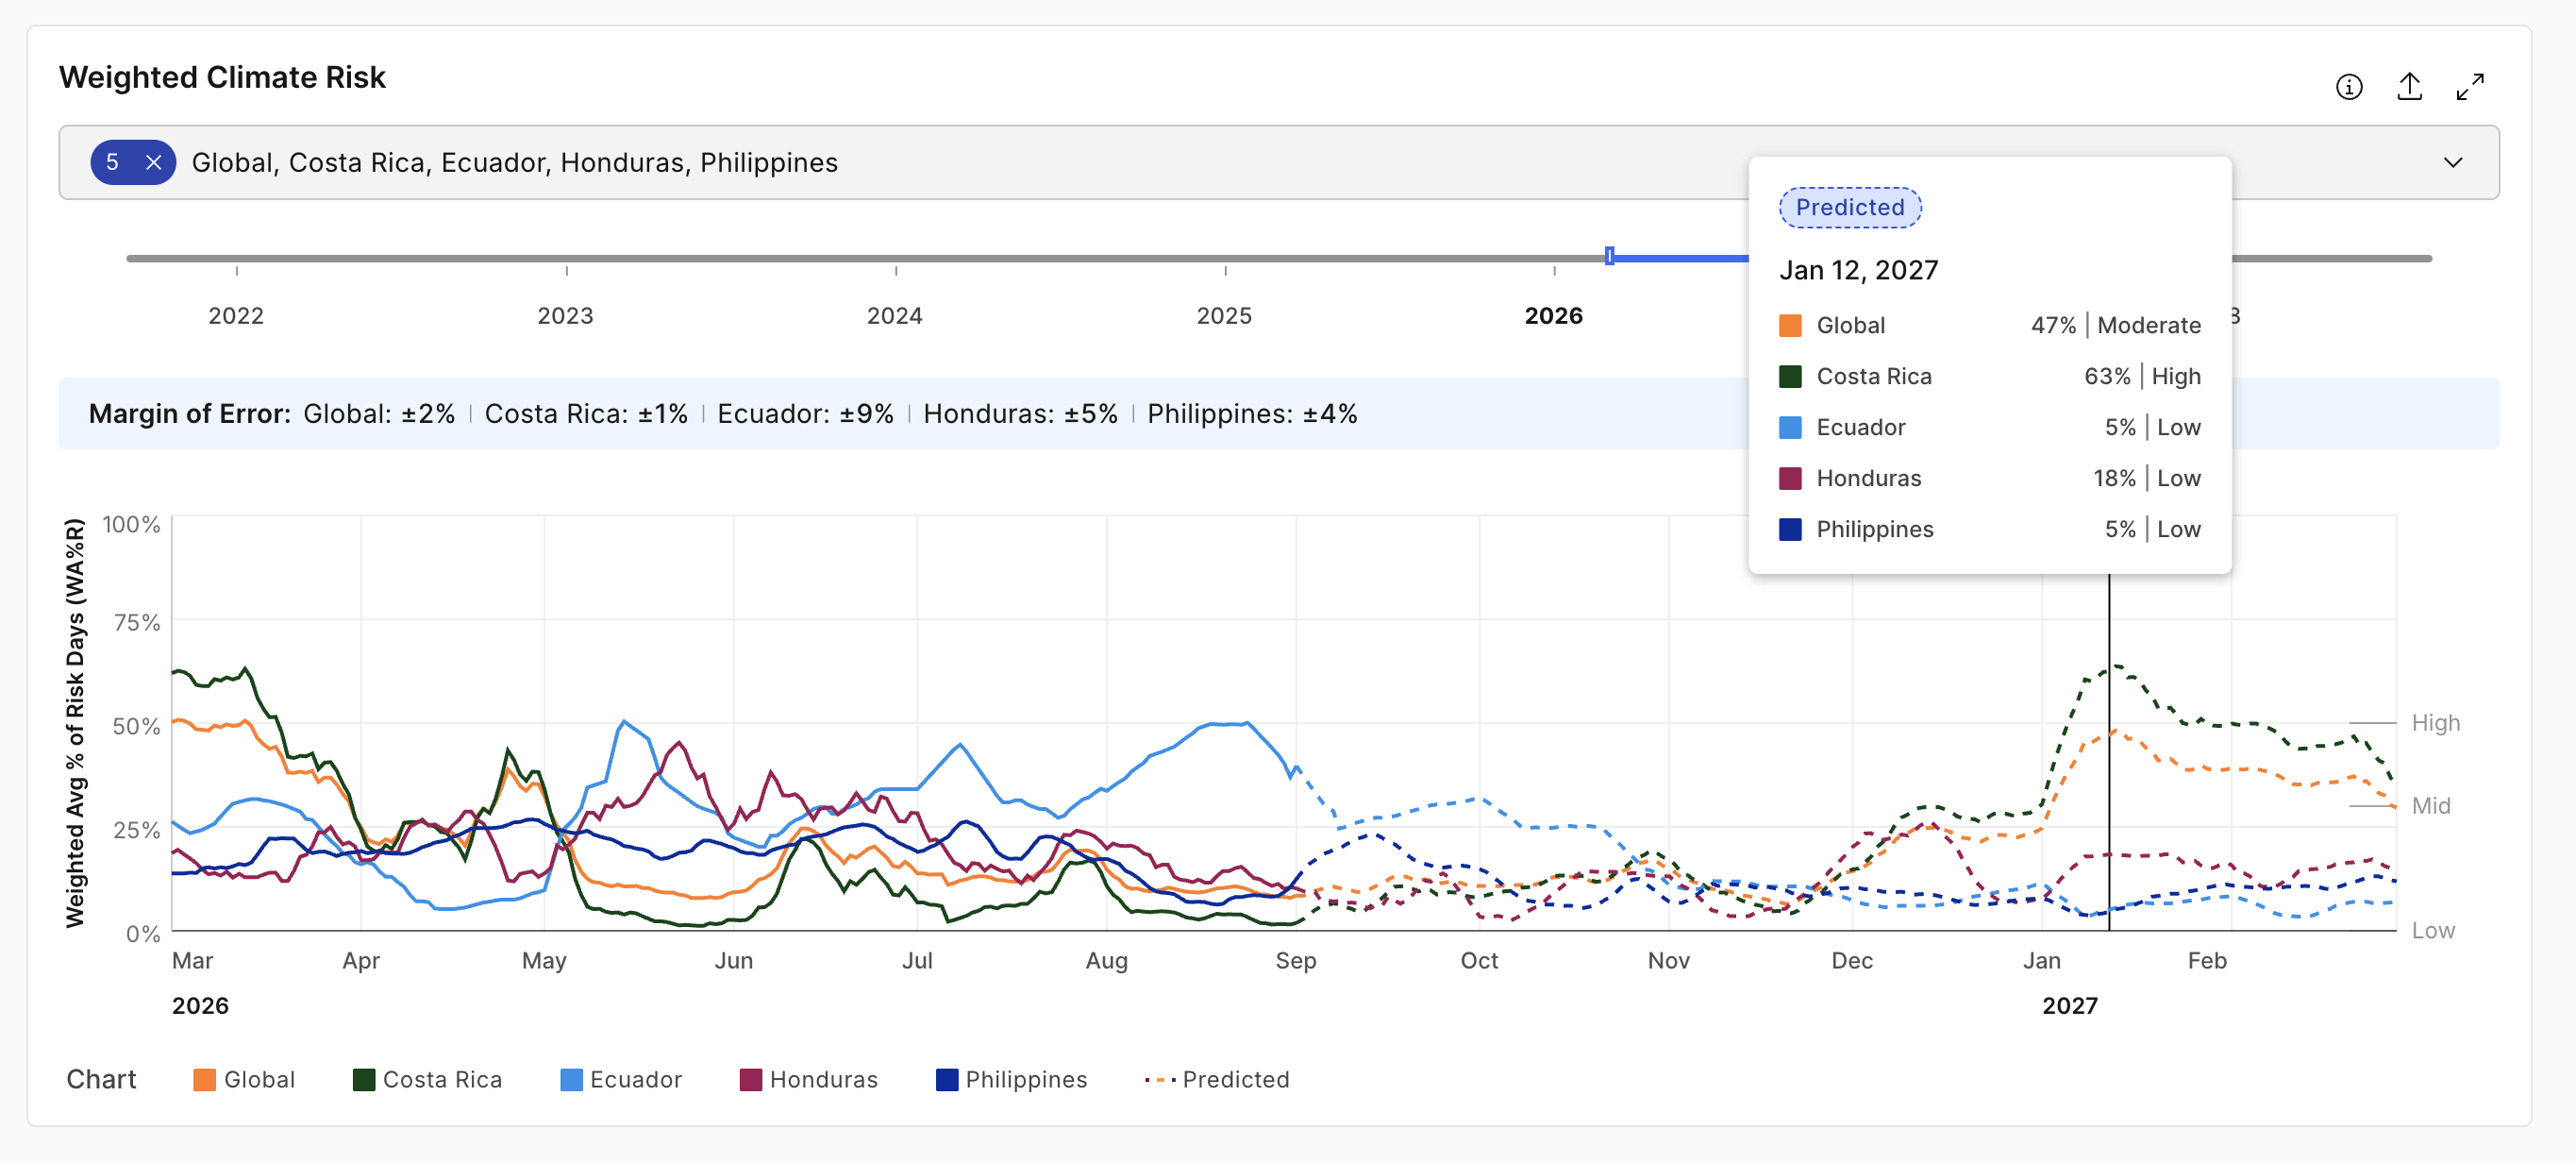Jump to 2024 on the timeline
Screen dimensions: 2576x1163
(895, 315)
